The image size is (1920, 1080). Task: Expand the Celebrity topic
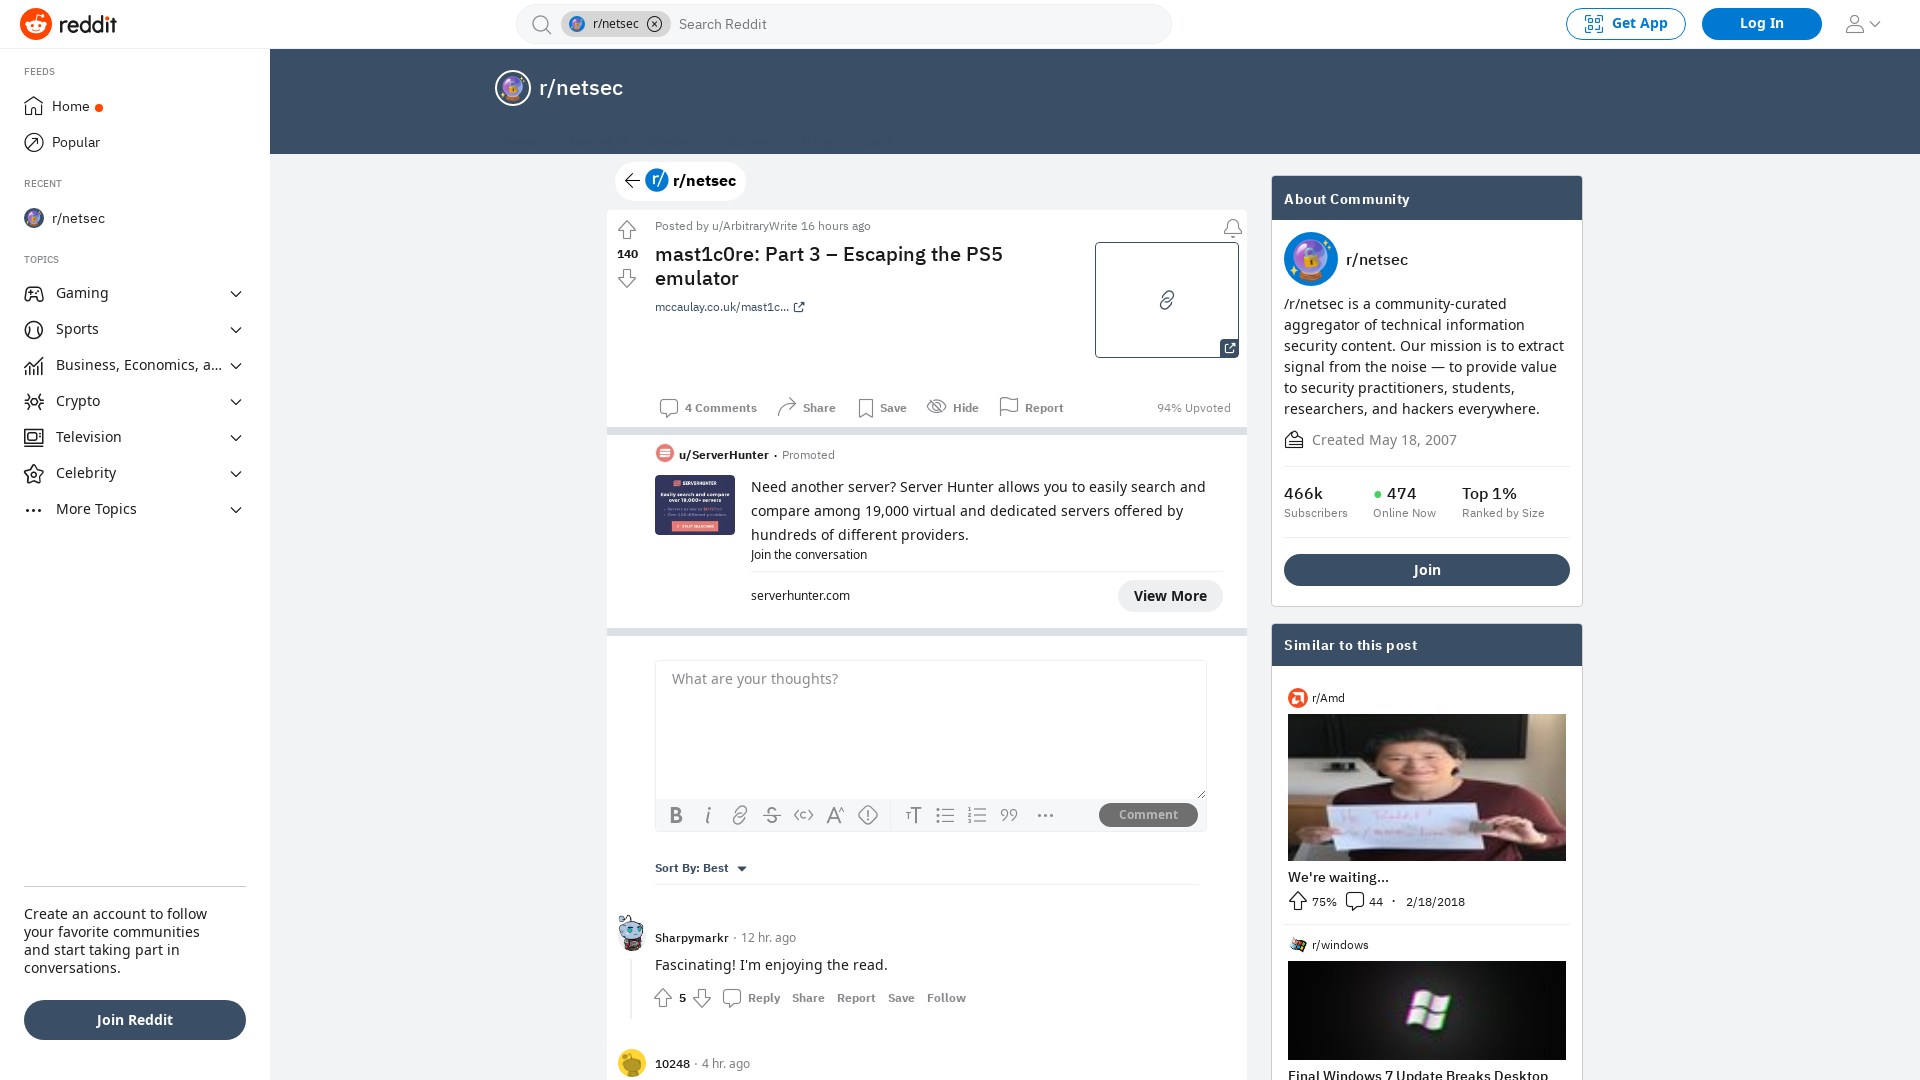[x=135, y=473]
